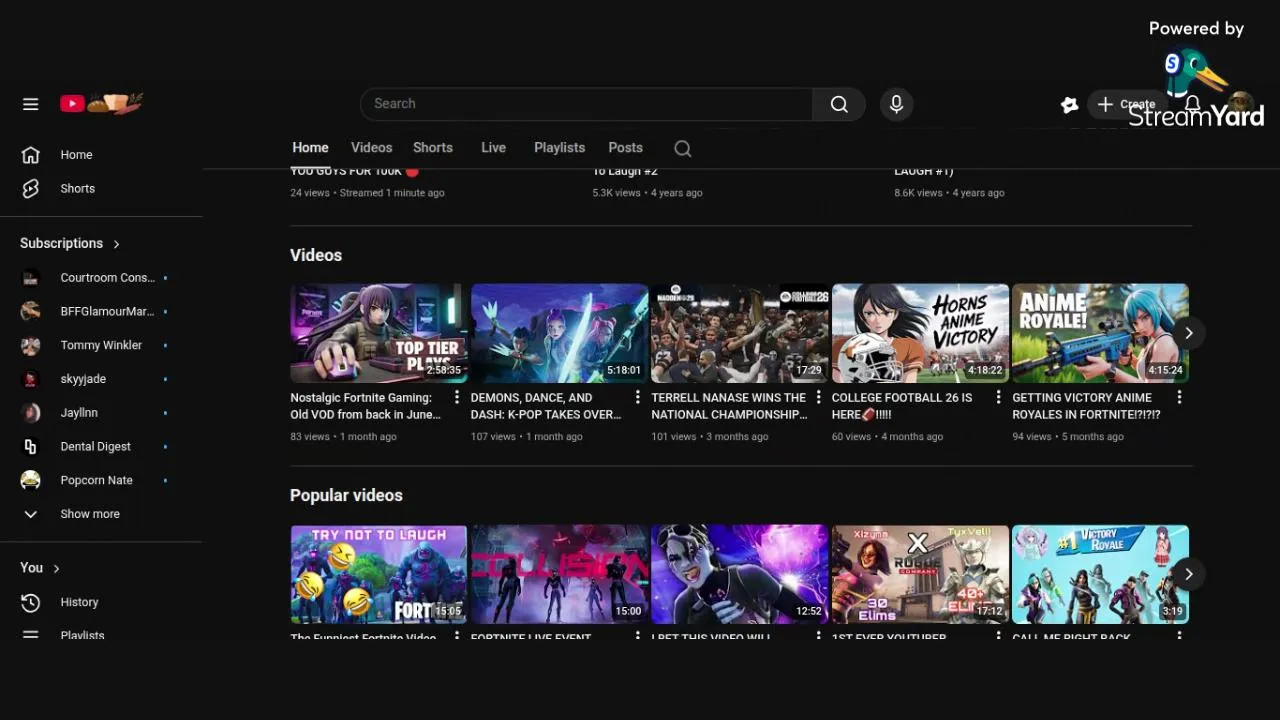Open BFFGlamourMar... subscription
The height and width of the screenshot is (720, 1280).
pos(100,311)
